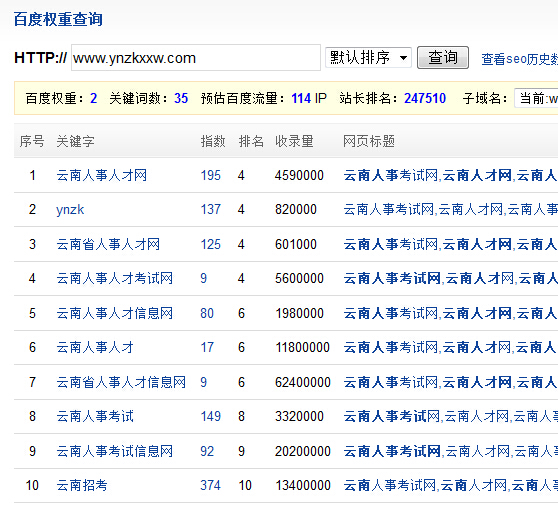Click the 百度权重查询 page heading
Image resolution: width=558 pixels, height=507 pixels.
[58, 20]
